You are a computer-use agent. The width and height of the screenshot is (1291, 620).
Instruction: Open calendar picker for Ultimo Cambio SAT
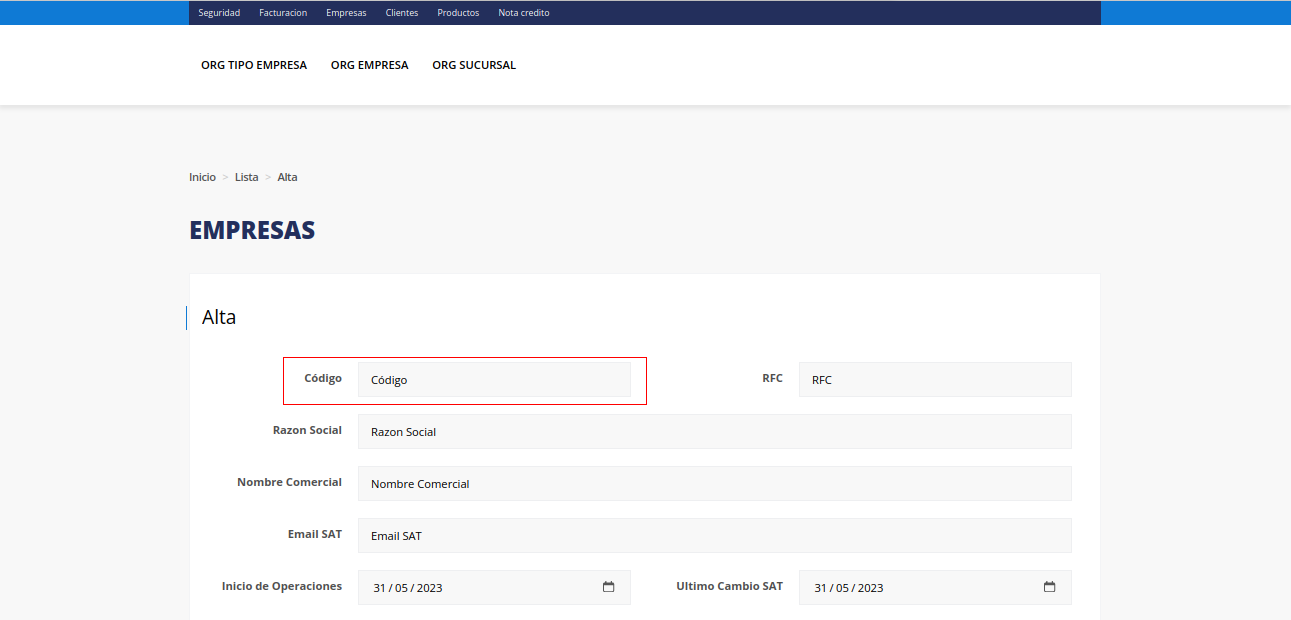coord(1049,587)
